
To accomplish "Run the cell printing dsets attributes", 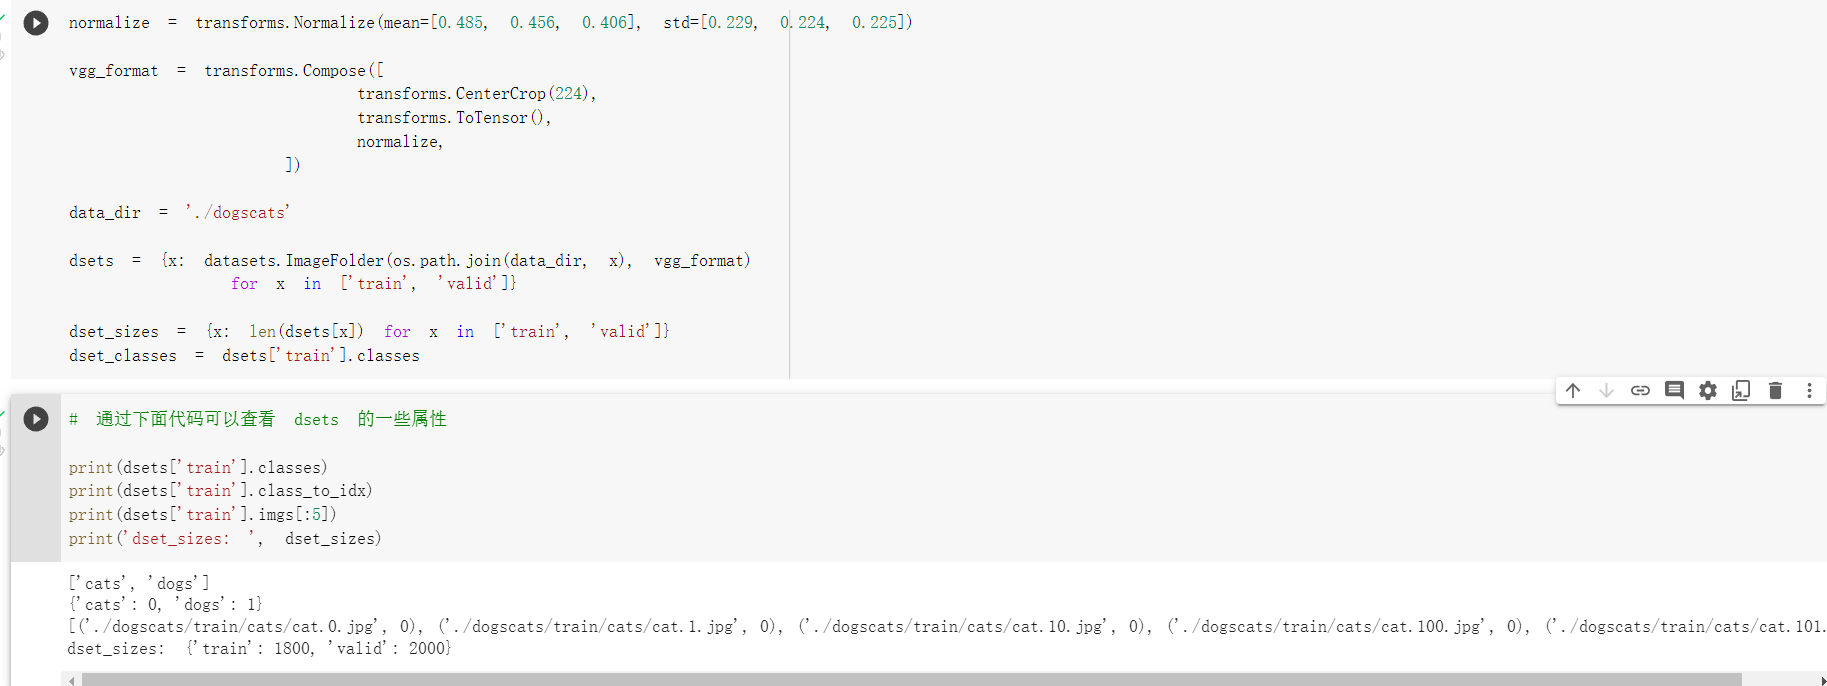I will (x=36, y=419).
